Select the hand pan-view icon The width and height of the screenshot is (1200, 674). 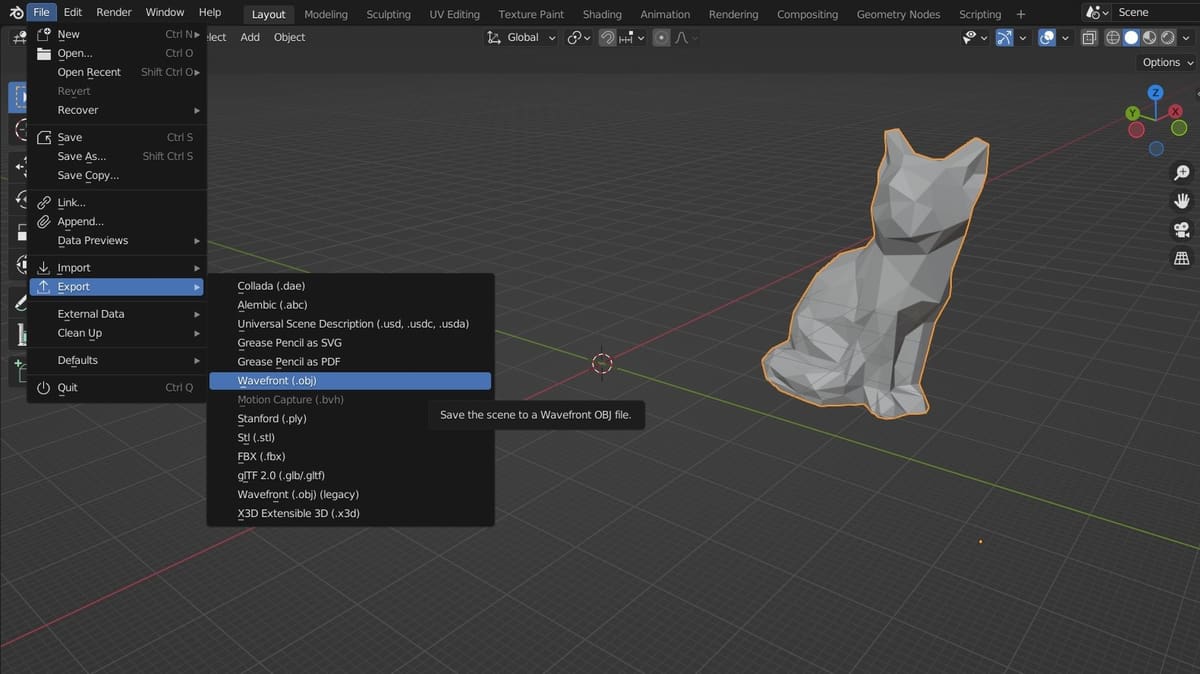pyautogui.click(x=1181, y=201)
